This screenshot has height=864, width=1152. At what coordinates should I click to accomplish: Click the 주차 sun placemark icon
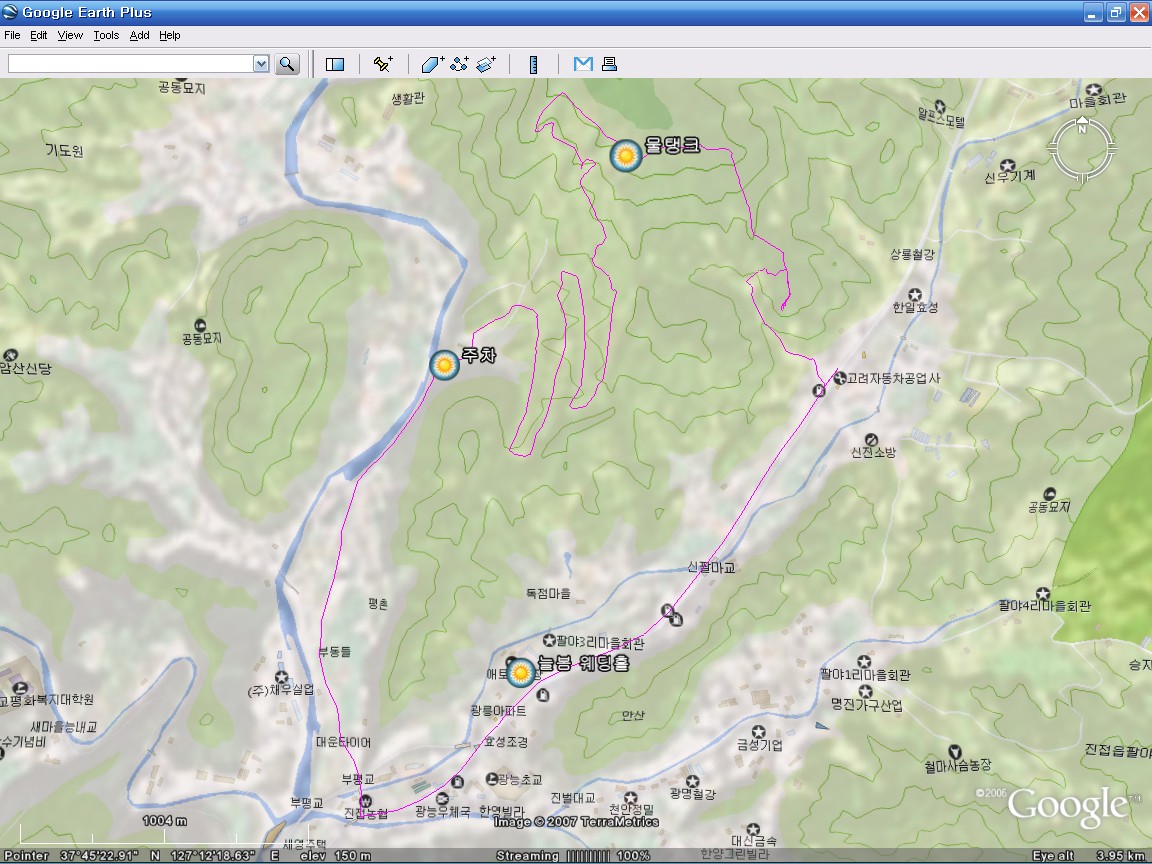(x=444, y=365)
